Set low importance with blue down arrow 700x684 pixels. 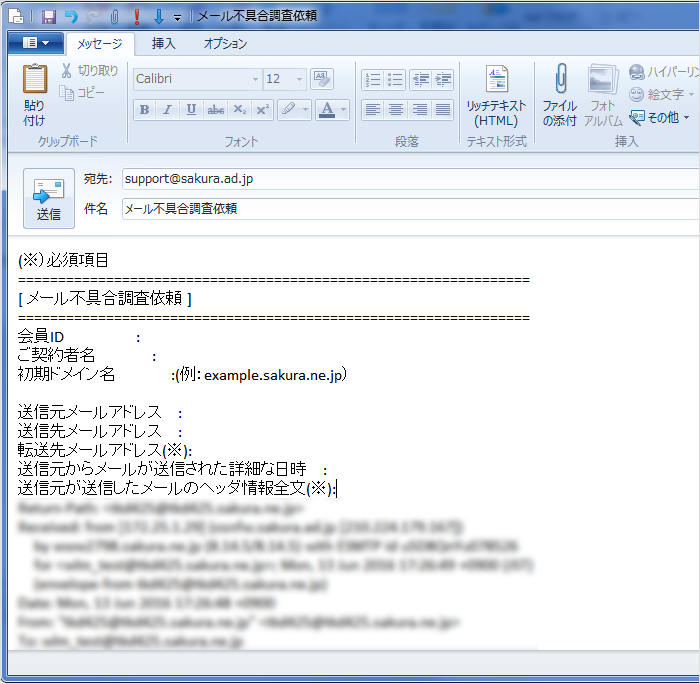[x=158, y=17]
